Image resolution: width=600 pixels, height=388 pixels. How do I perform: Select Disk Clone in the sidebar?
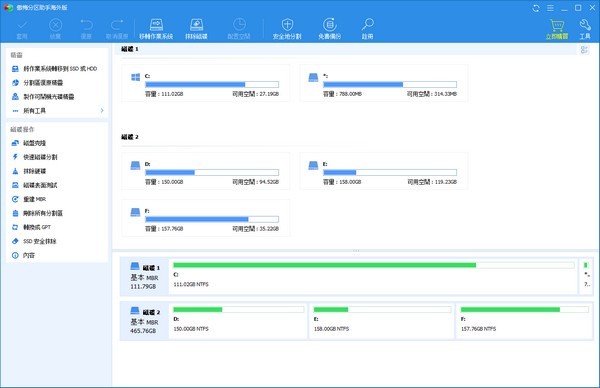29,143
